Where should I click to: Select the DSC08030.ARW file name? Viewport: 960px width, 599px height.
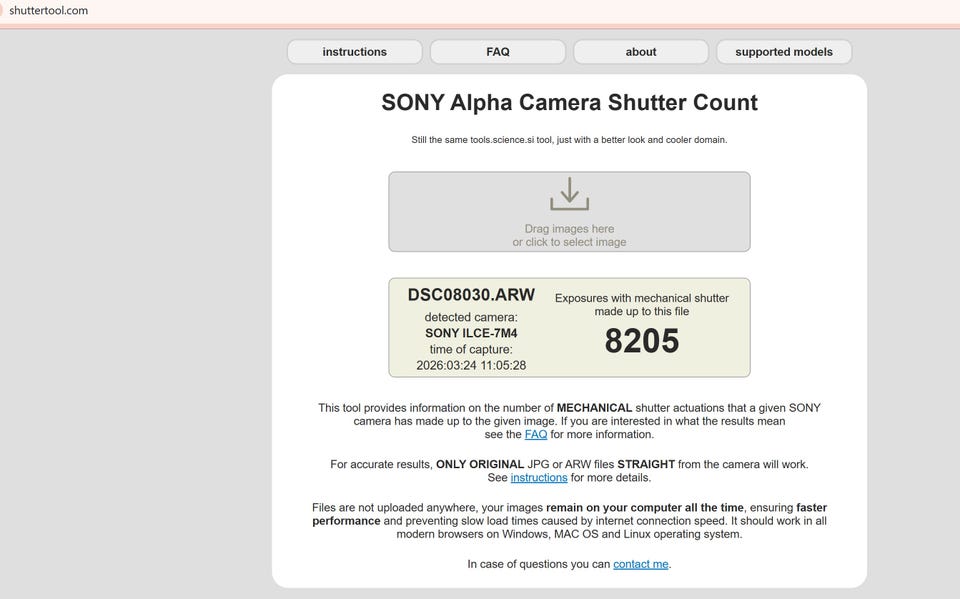[x=471, y=295]
